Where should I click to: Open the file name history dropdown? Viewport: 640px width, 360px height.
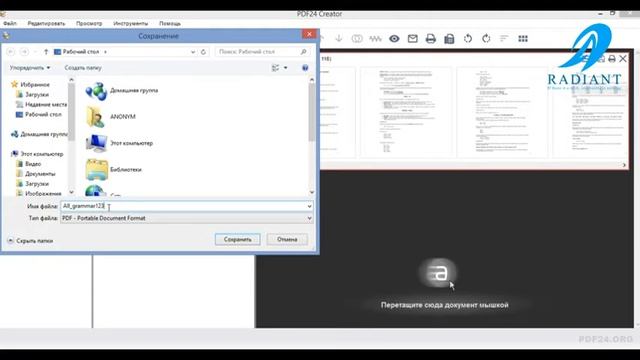click(309, 206)
